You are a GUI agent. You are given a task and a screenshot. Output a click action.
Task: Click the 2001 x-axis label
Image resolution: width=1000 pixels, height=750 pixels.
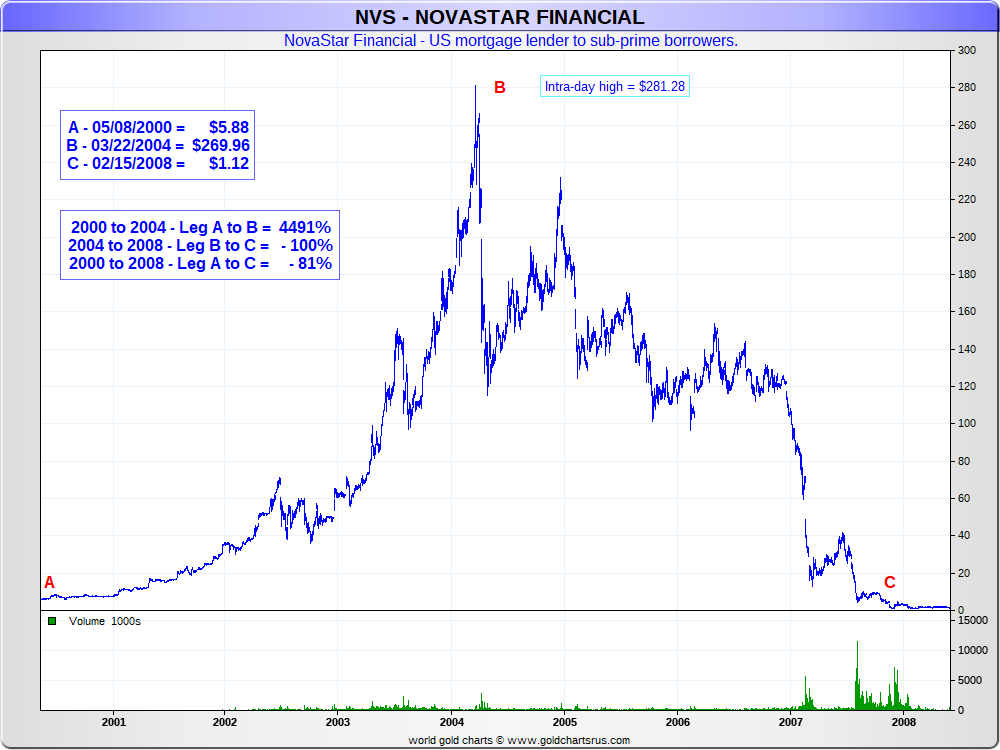(x=114, y=722)
